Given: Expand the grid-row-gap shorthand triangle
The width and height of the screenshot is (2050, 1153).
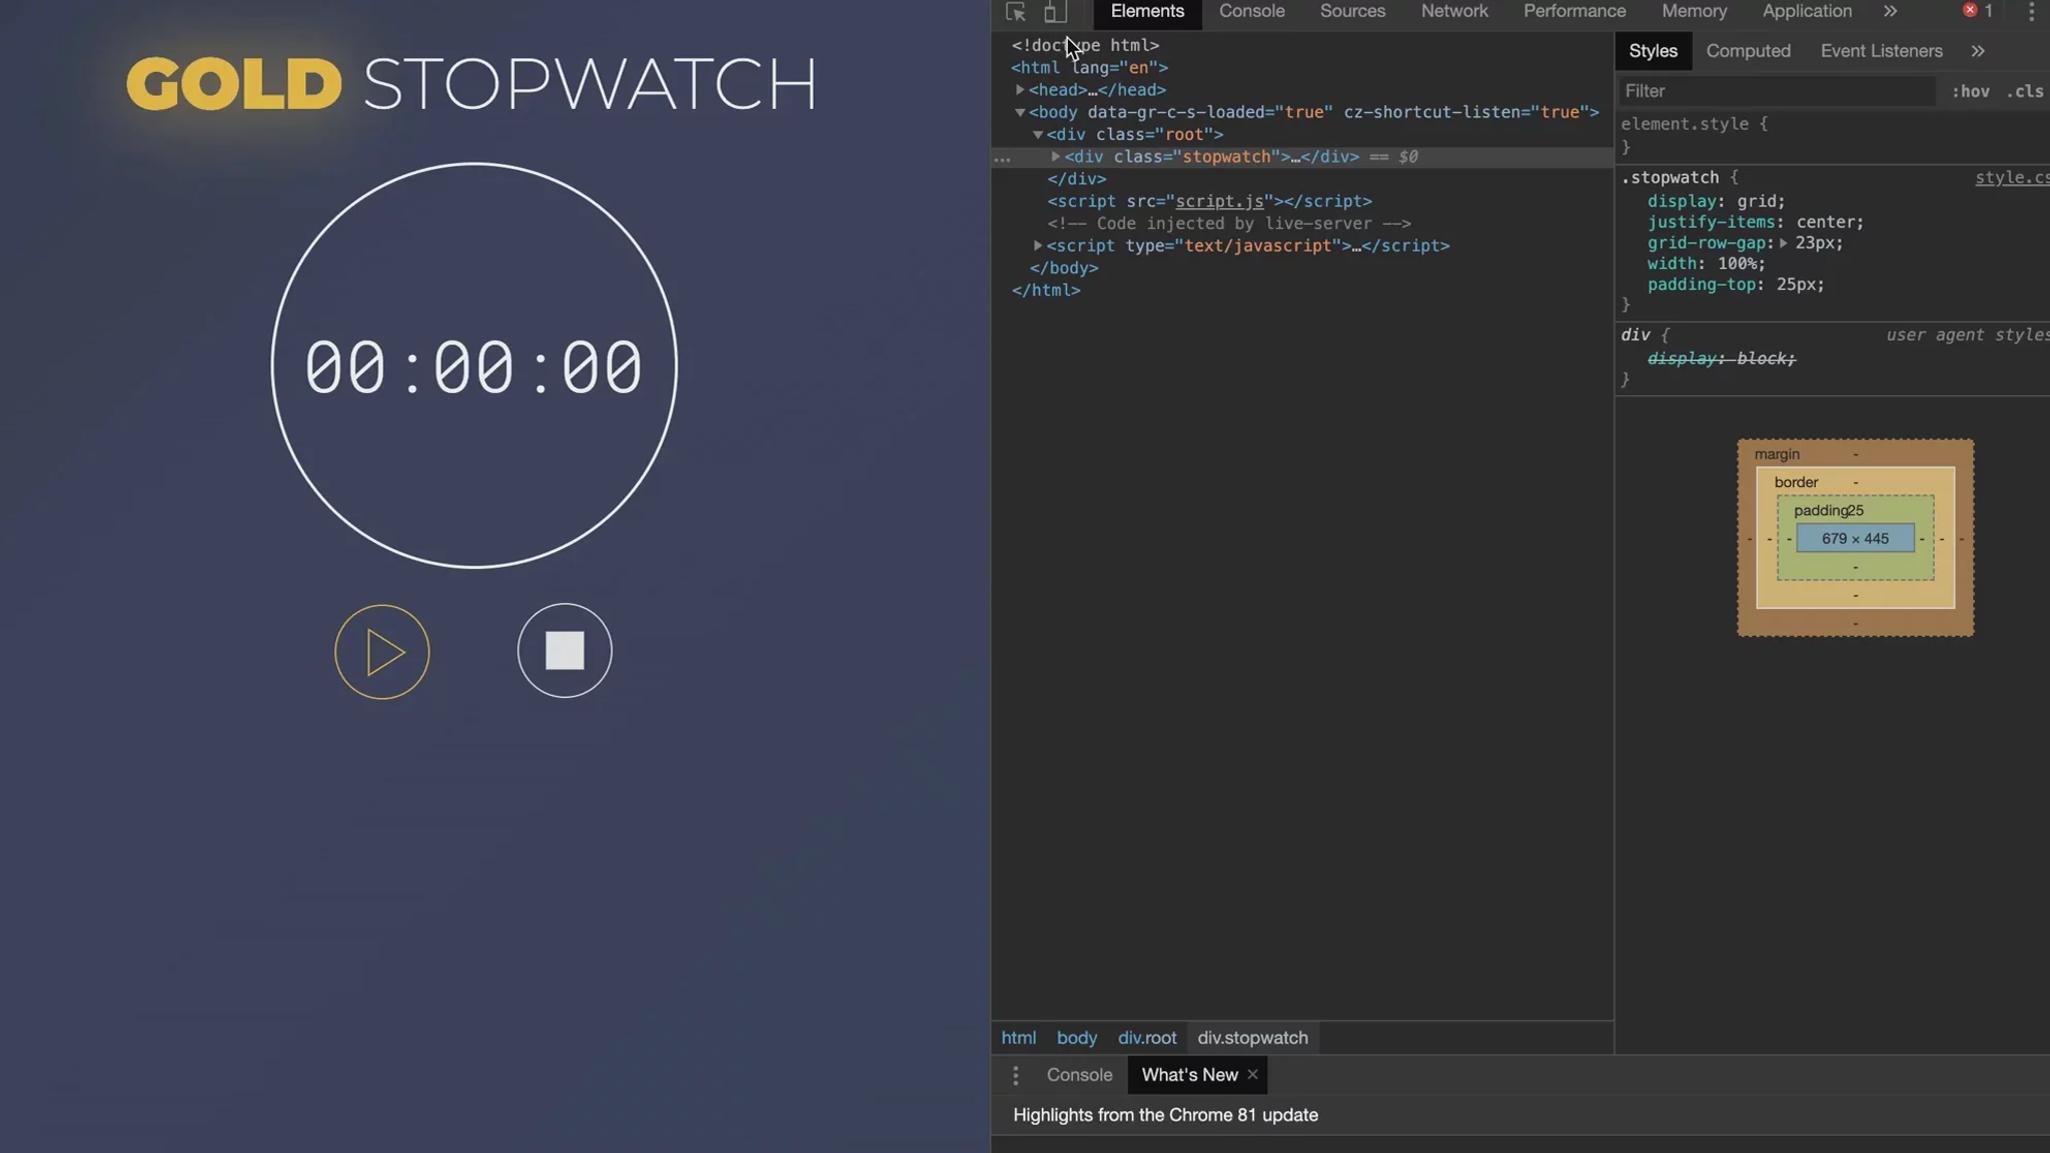Looking at the screenshot, I should 1783,243.
